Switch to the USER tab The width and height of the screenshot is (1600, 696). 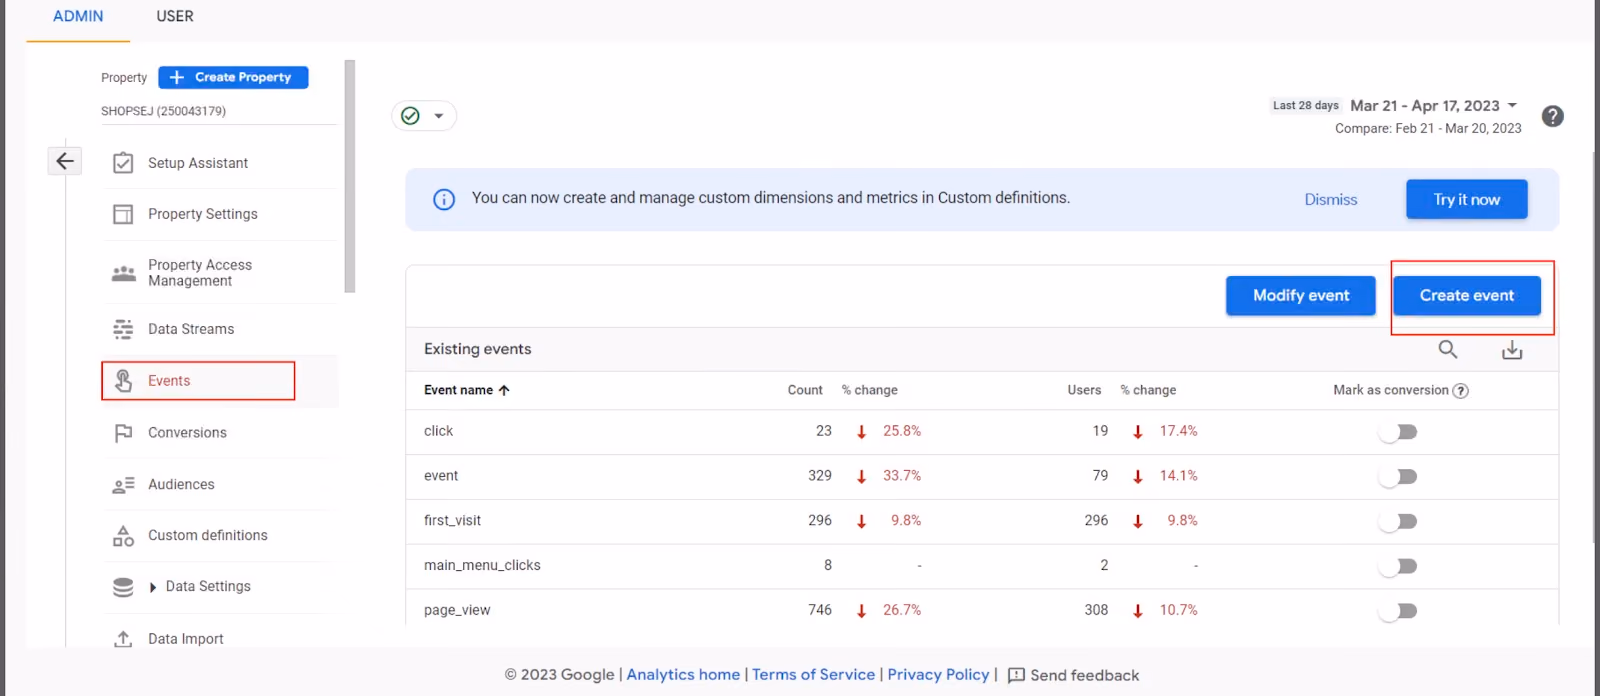tap(175, 17)
